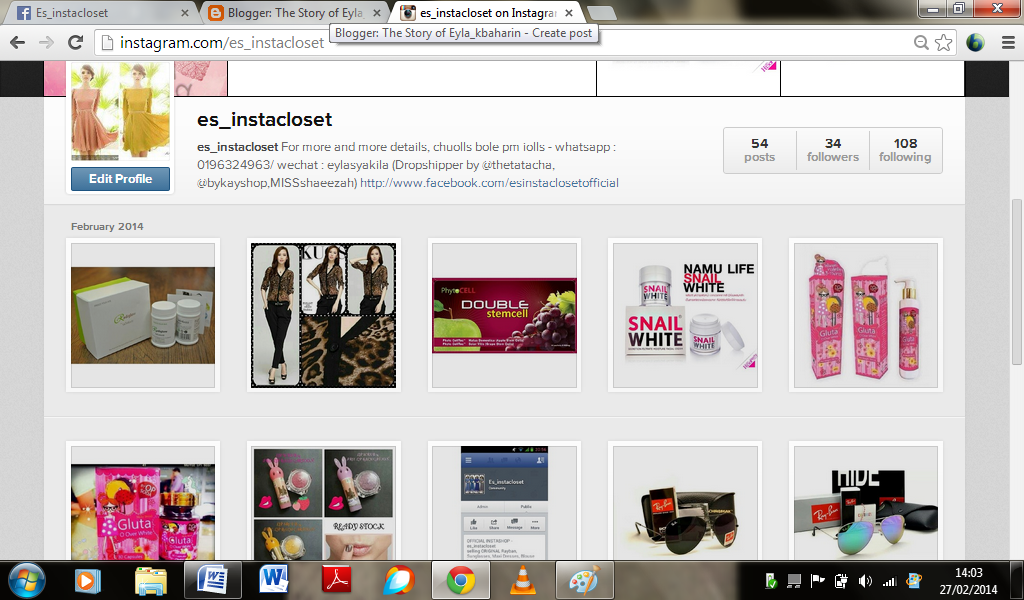
Task: Open VLC media player from taskbar
Action: [x=522, y=580]
